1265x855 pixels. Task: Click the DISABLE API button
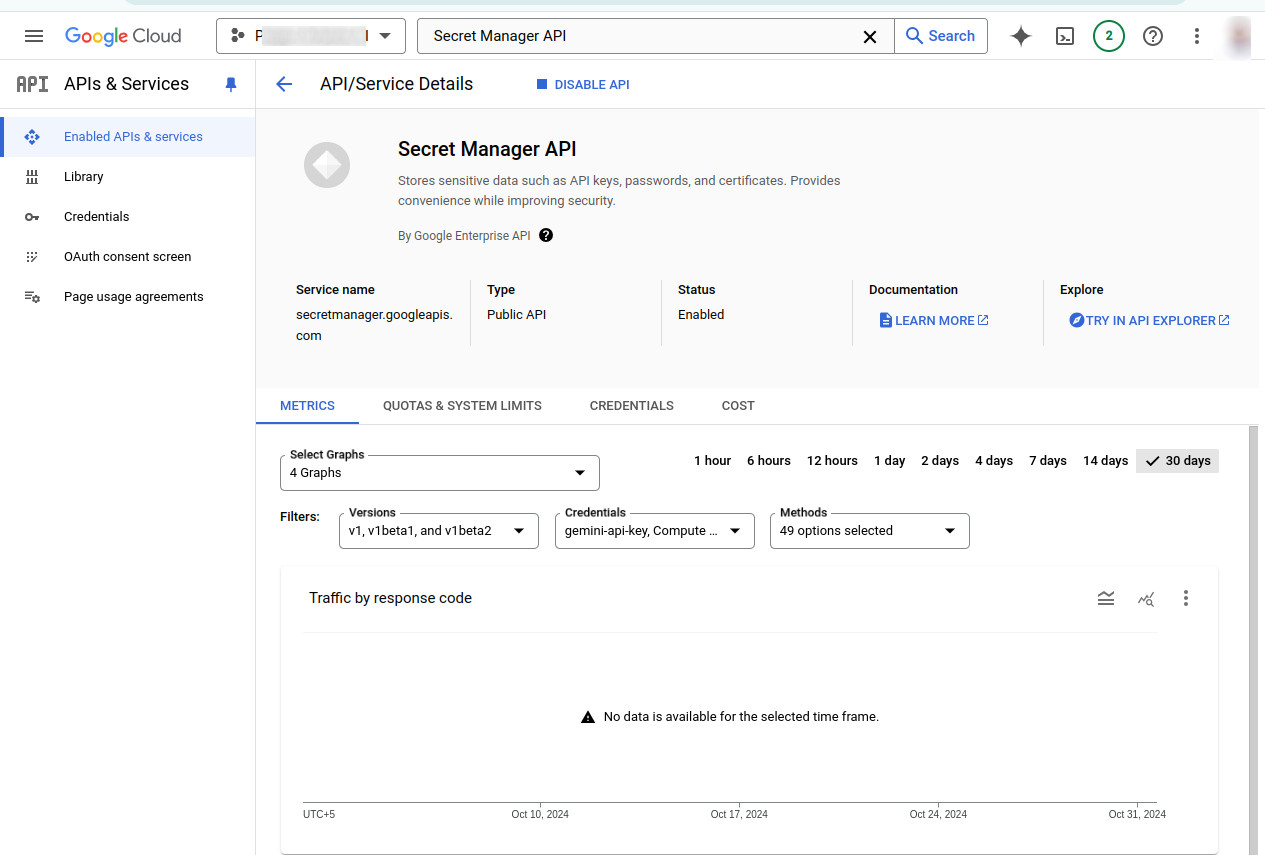pyautogui.click(x=583, y=85)
